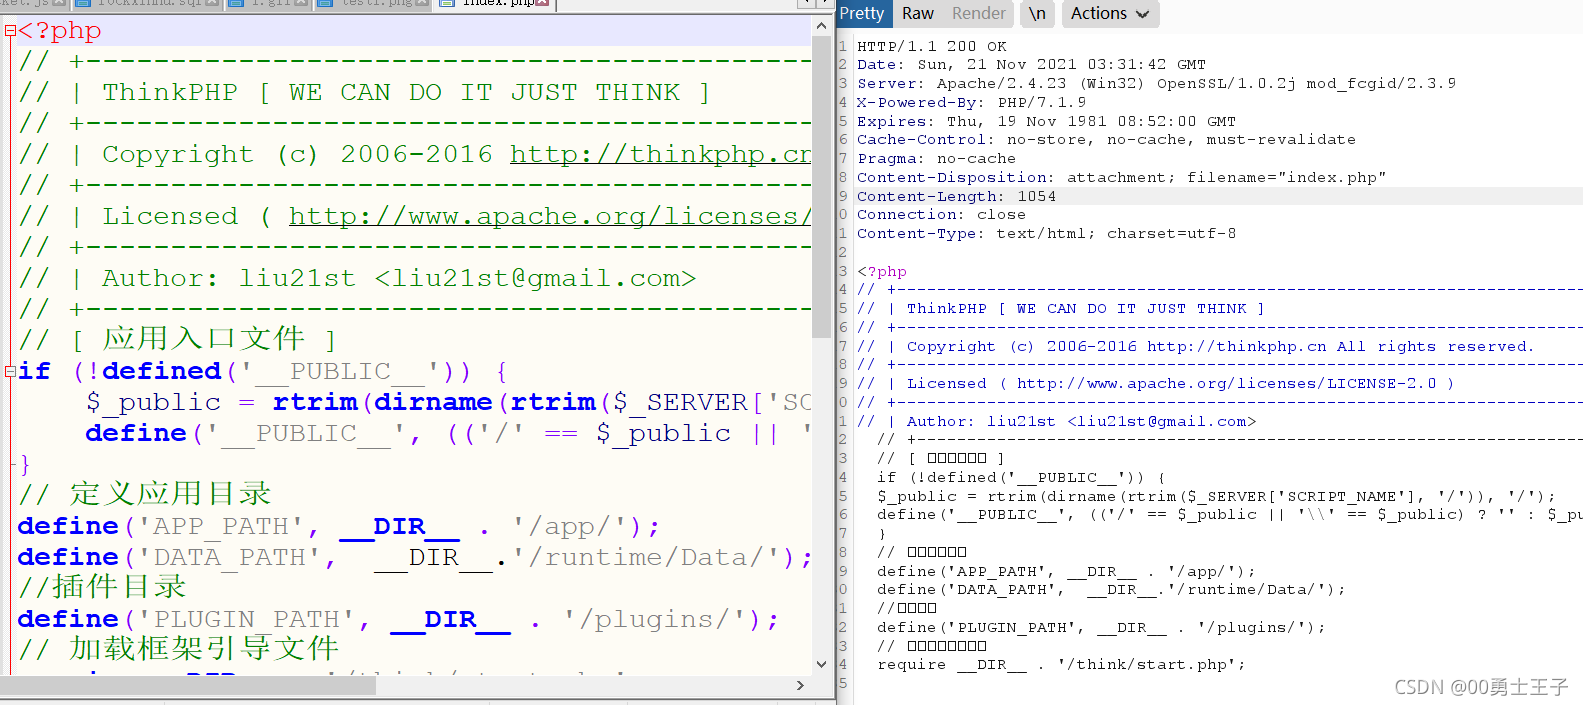Click the define('PLUGIN_PATH' line in the response
The height and width of the screenshot is (705, 1583).
[x=1101, y=627]
